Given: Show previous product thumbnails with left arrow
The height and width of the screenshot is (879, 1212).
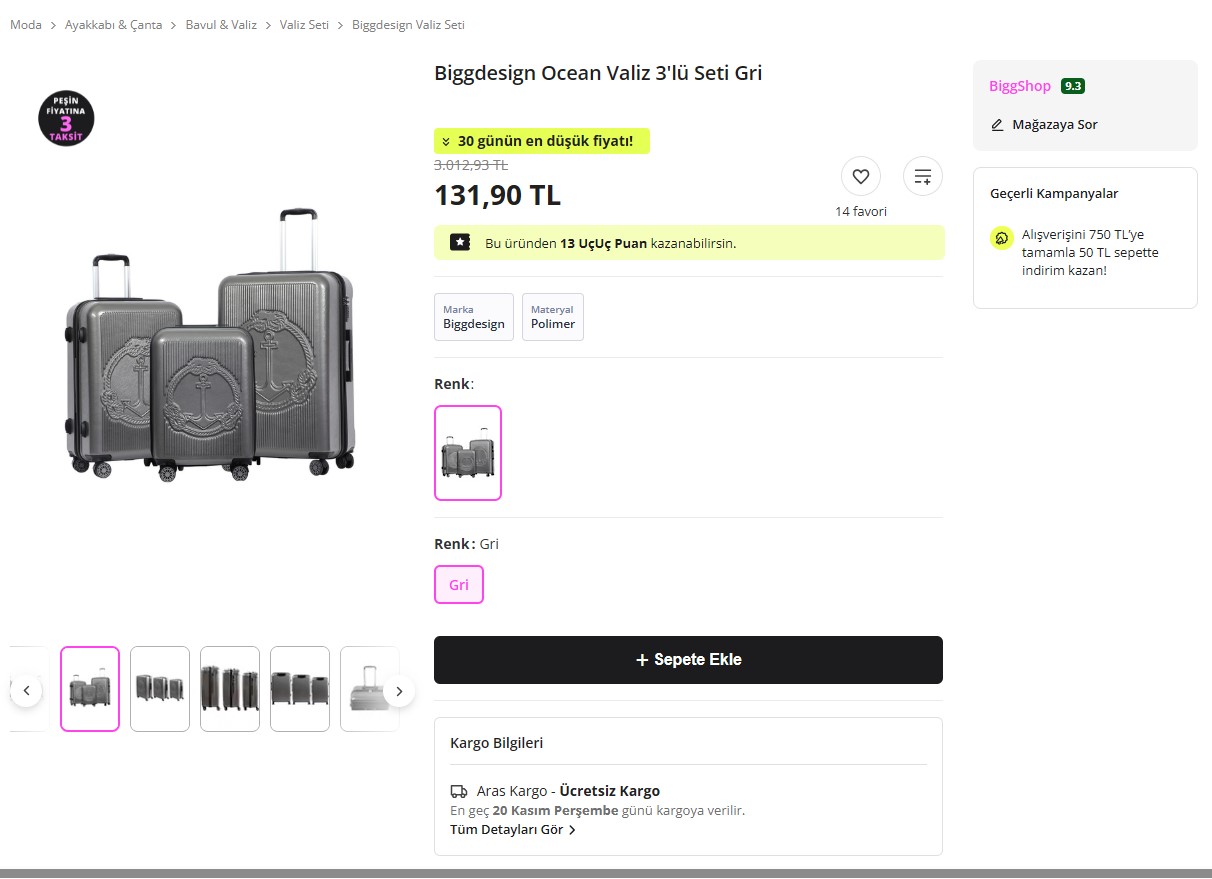Looking at the screenshot, I should click(x=26, y=690).
